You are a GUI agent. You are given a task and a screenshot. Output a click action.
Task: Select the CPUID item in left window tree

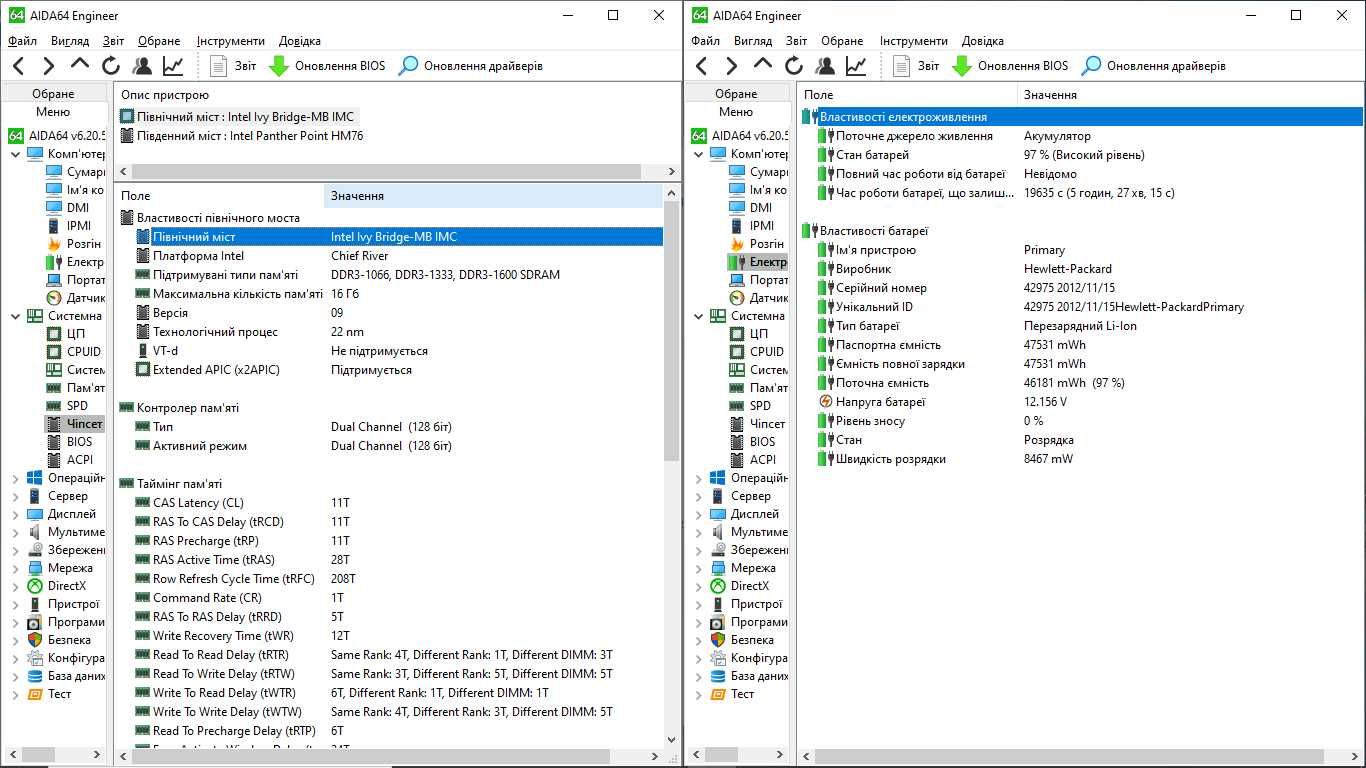tap(73, 351)
